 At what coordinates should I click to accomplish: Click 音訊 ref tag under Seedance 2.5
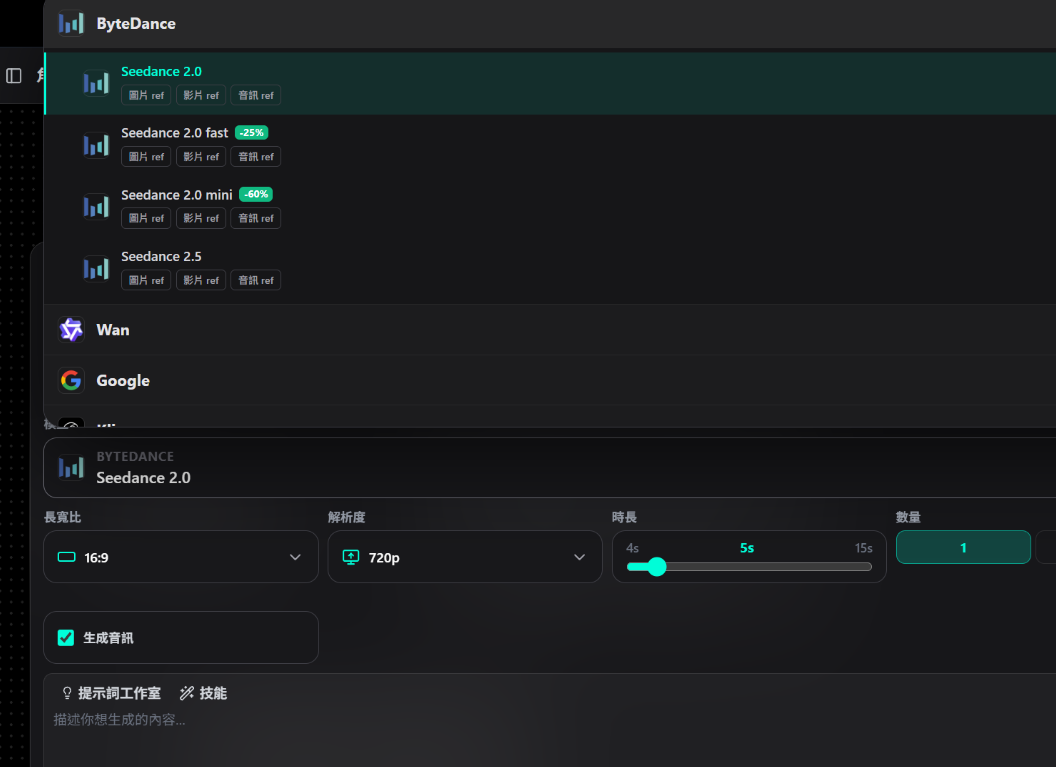(x=256, y=280)
